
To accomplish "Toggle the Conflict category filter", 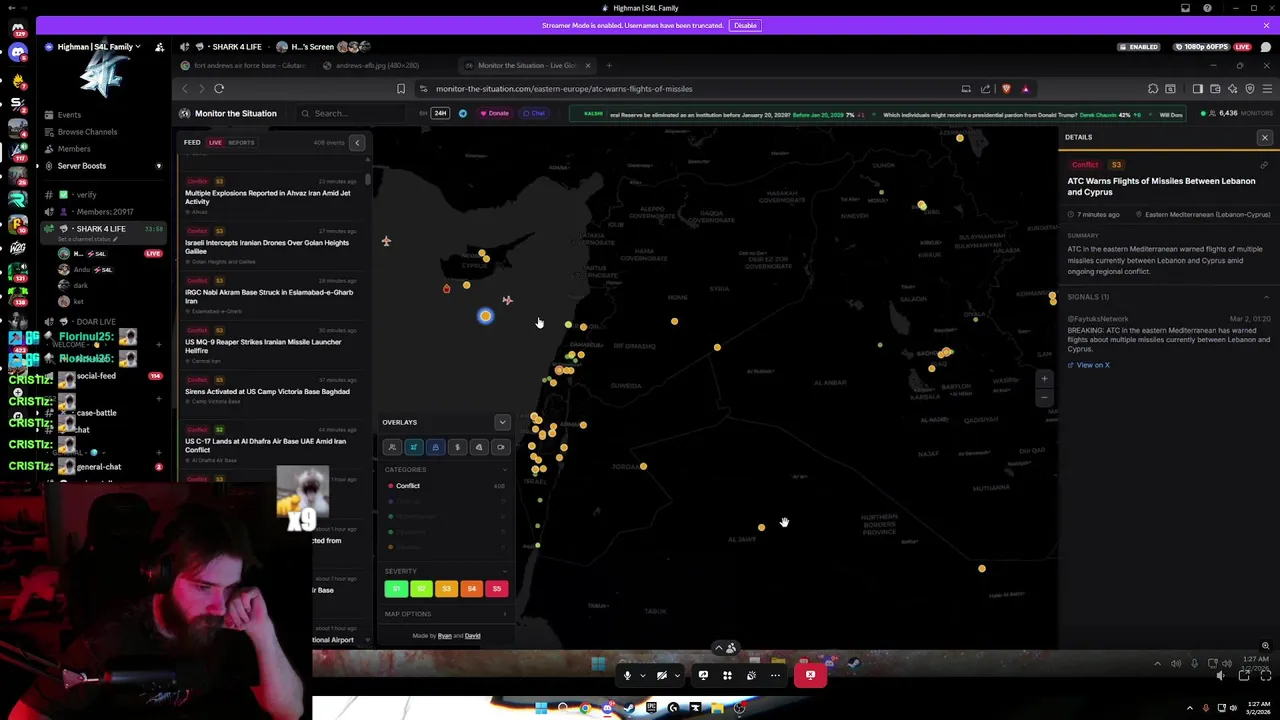I will (446, 486).
